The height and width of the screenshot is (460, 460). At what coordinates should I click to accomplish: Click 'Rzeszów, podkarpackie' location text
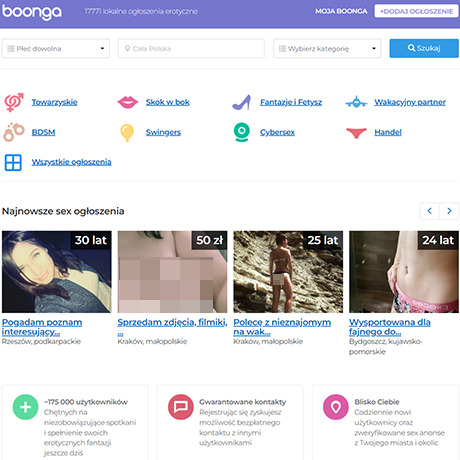coord(41,341)
